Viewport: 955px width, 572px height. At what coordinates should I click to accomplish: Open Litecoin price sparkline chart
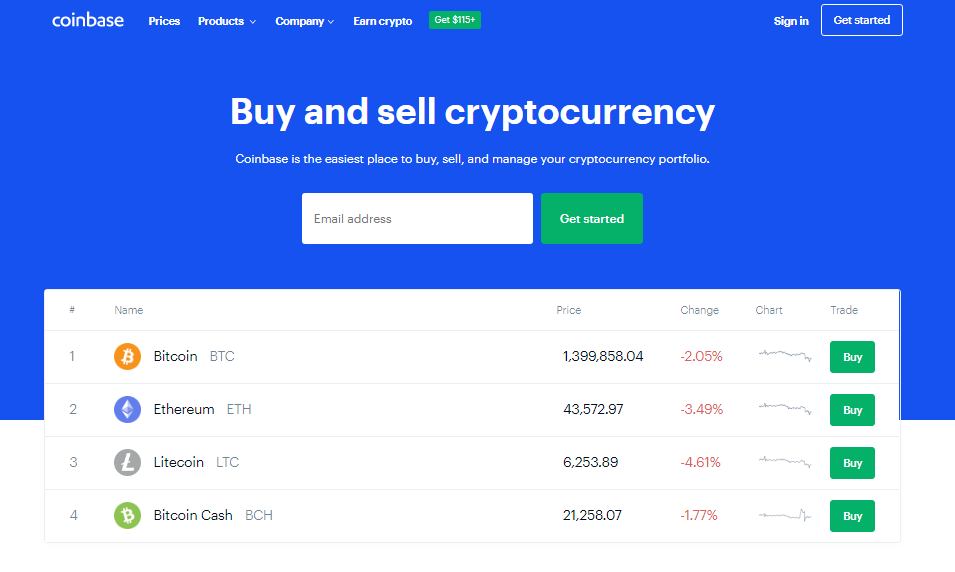click(784, 461)
